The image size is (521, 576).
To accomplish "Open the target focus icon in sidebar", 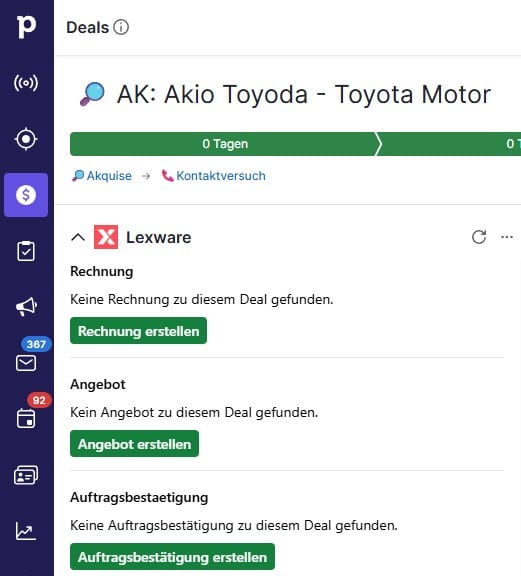I will 26,139.
